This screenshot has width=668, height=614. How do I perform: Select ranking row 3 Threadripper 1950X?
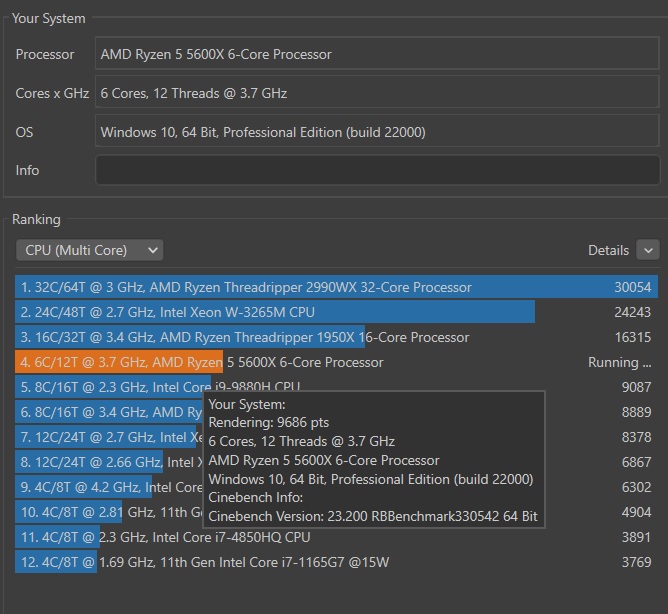pos(336,337)
